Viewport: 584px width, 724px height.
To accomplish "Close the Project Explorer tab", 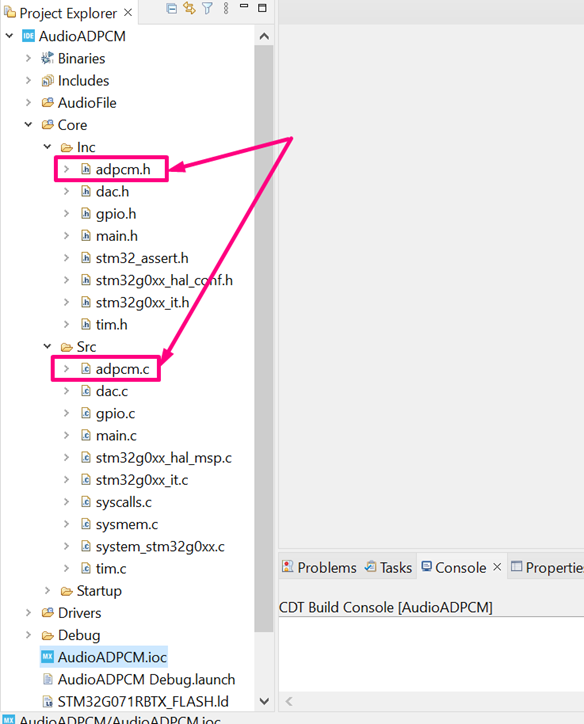I will pyautogui.click(x=128, y=12).
